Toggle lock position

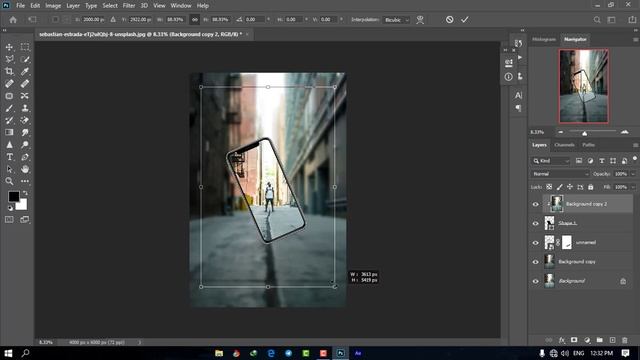point(570,187)
